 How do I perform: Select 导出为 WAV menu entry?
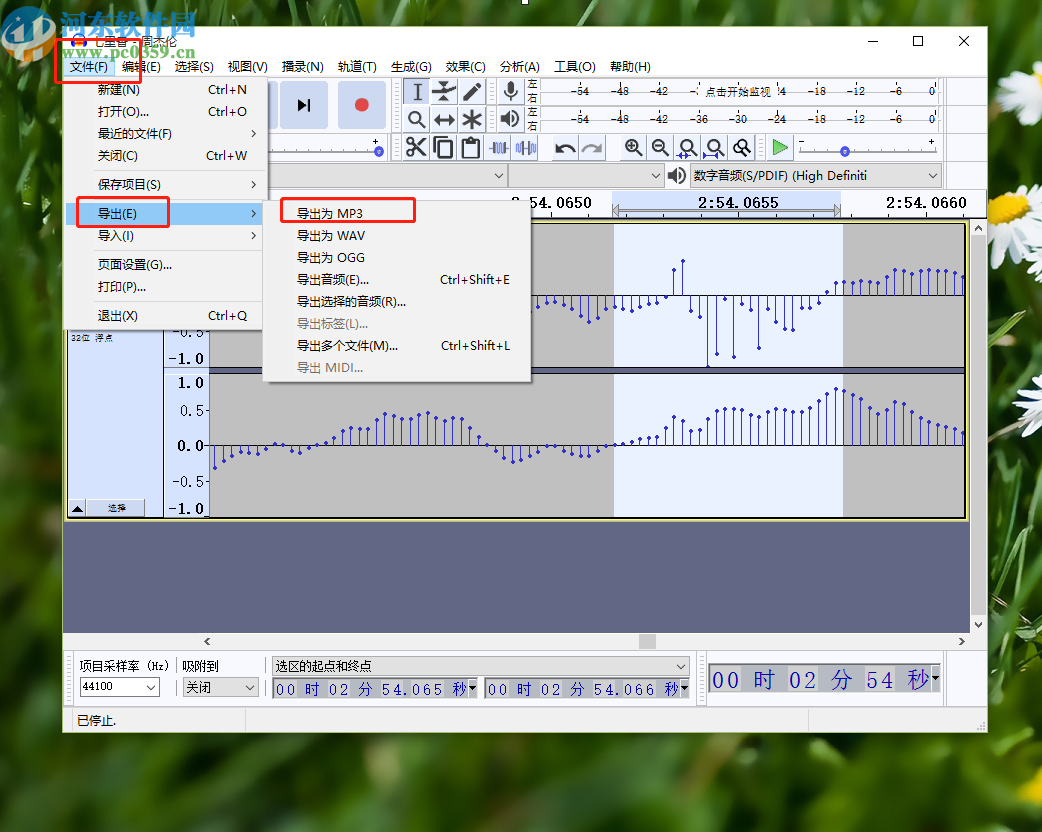pyautogui.click(x=331, y=236)
